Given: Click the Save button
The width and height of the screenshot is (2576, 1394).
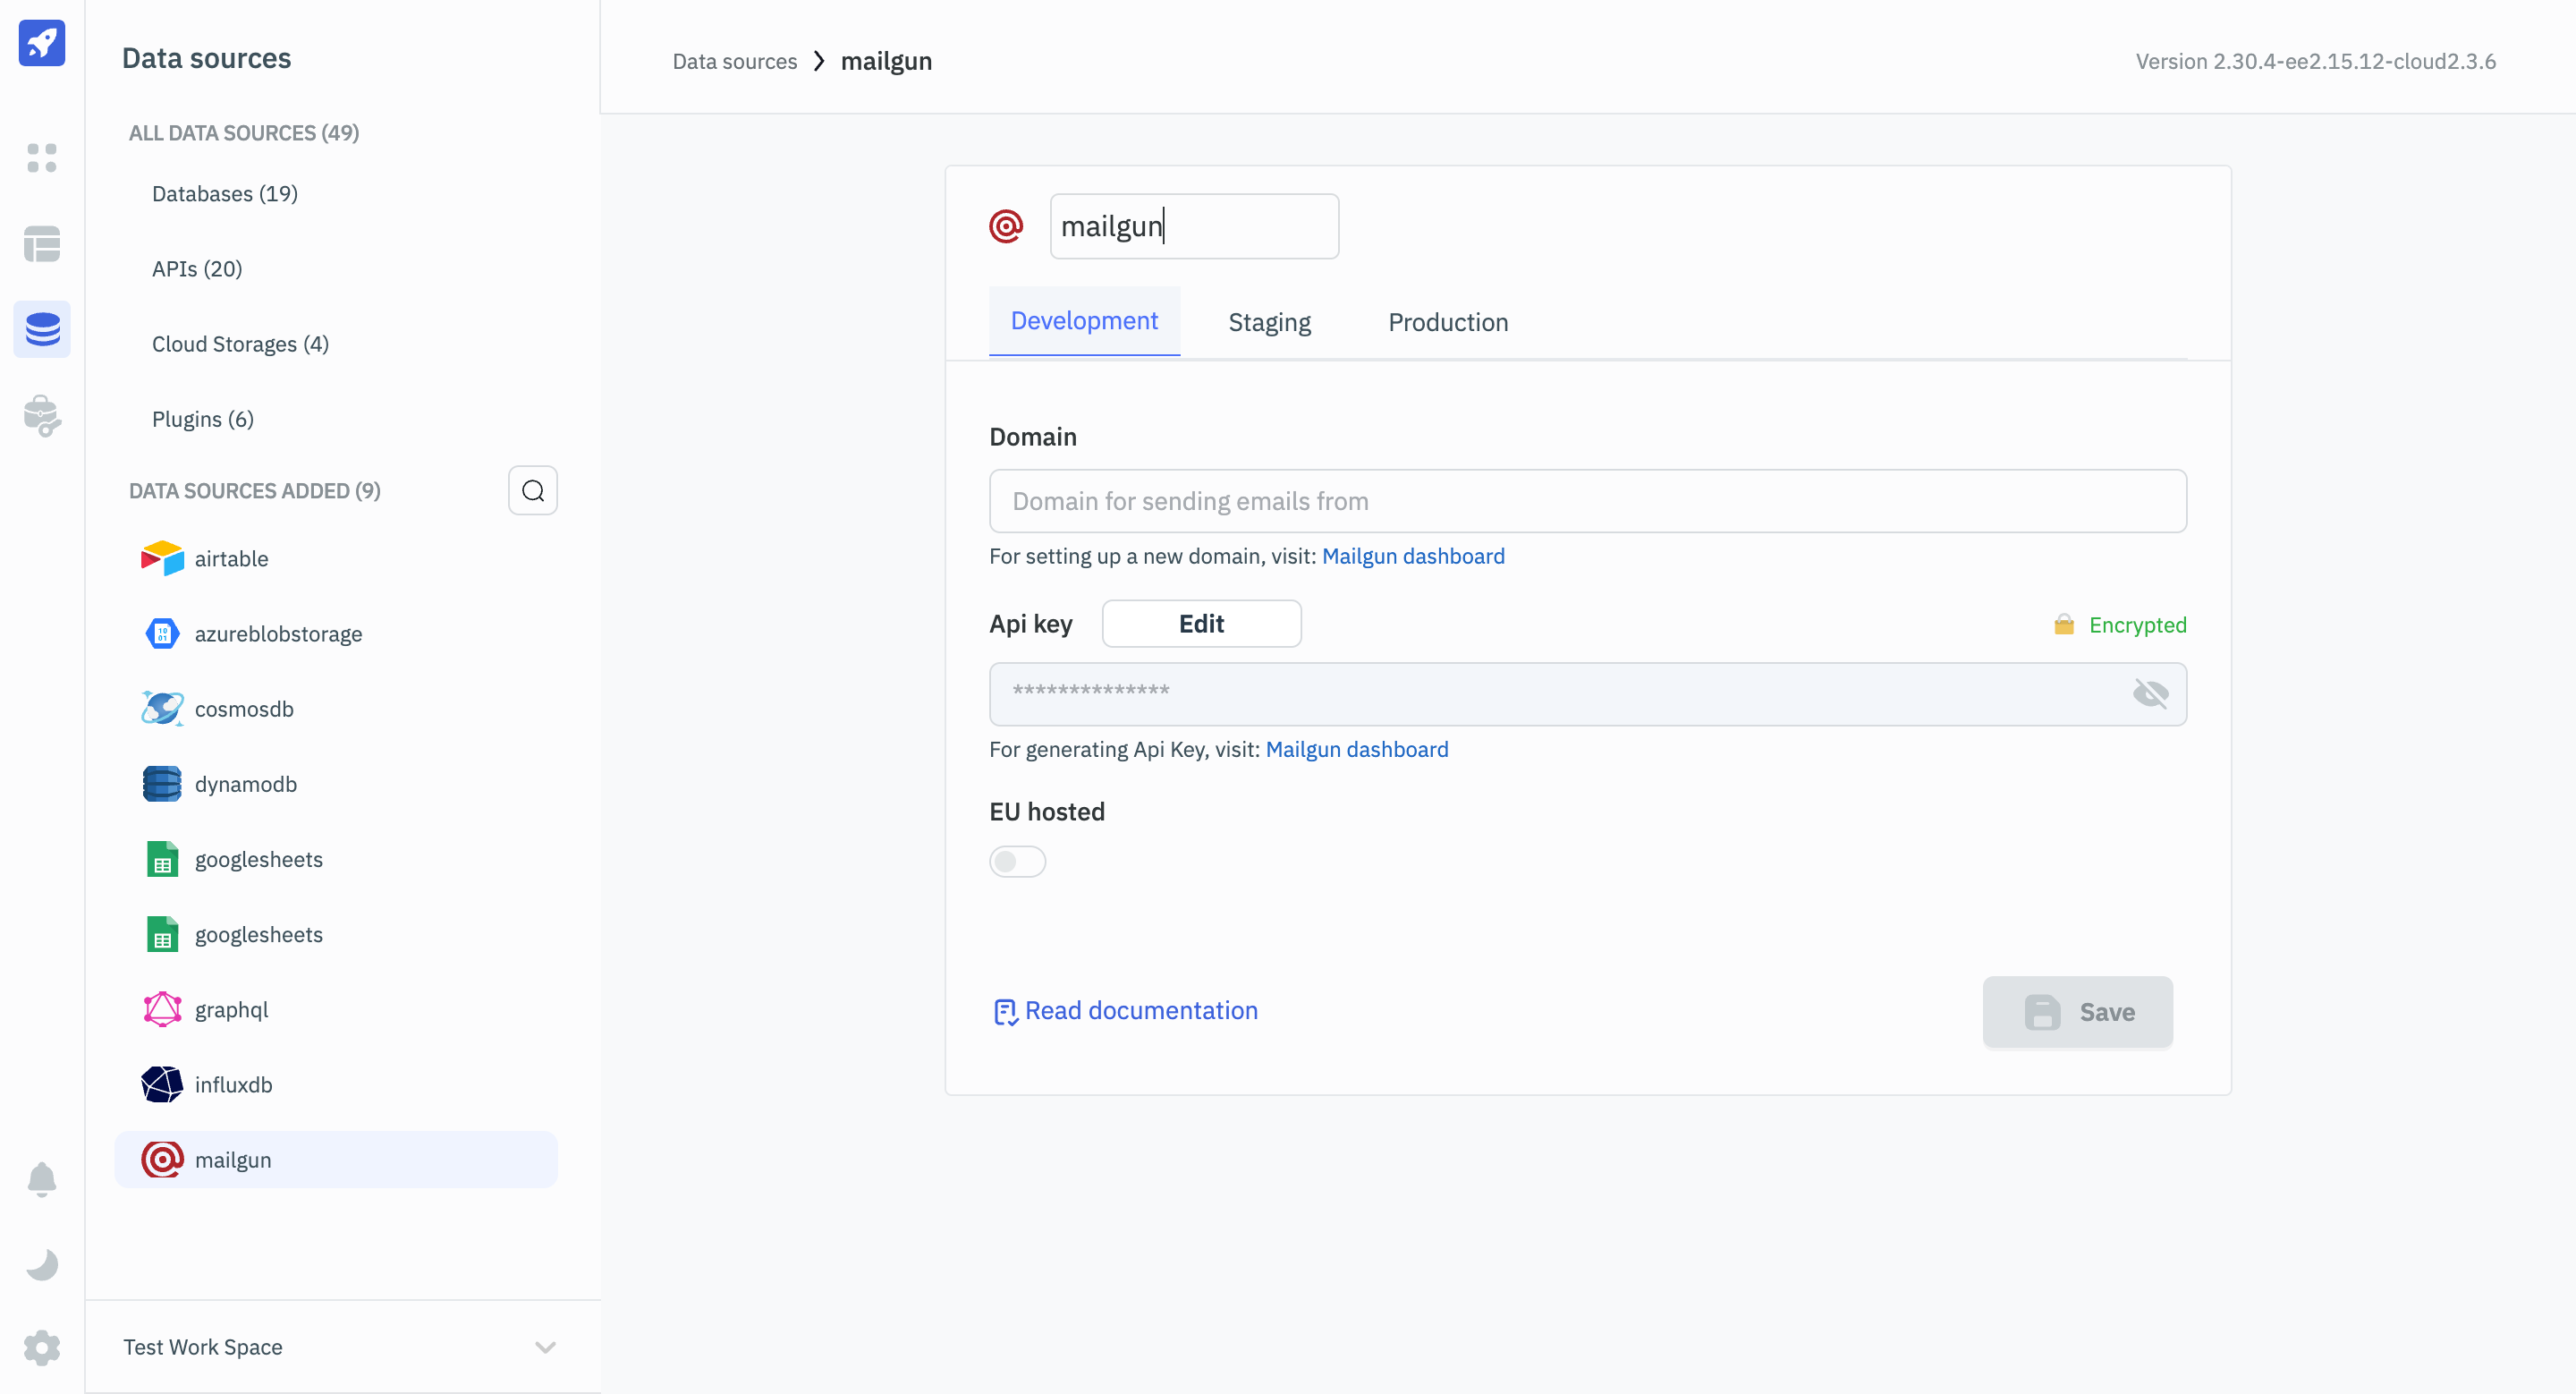Looking at the screenshot, I should (2077, 1012).
